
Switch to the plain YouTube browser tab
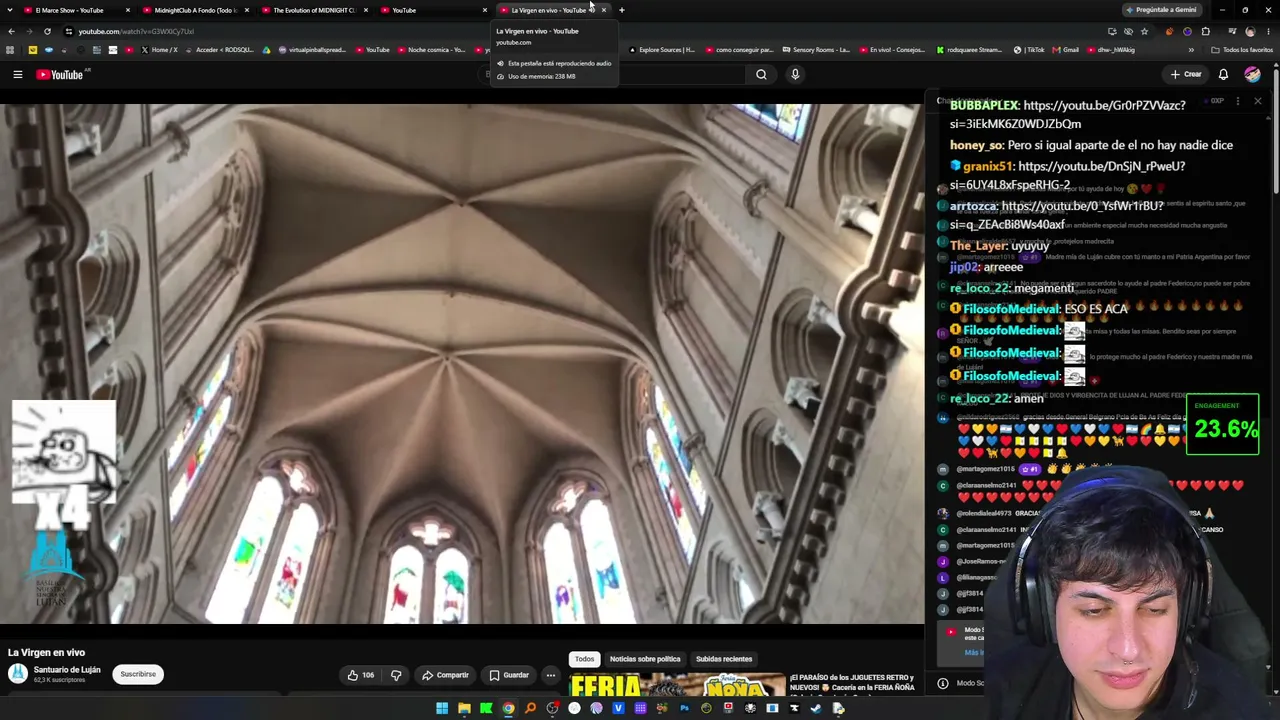[433, 10]
